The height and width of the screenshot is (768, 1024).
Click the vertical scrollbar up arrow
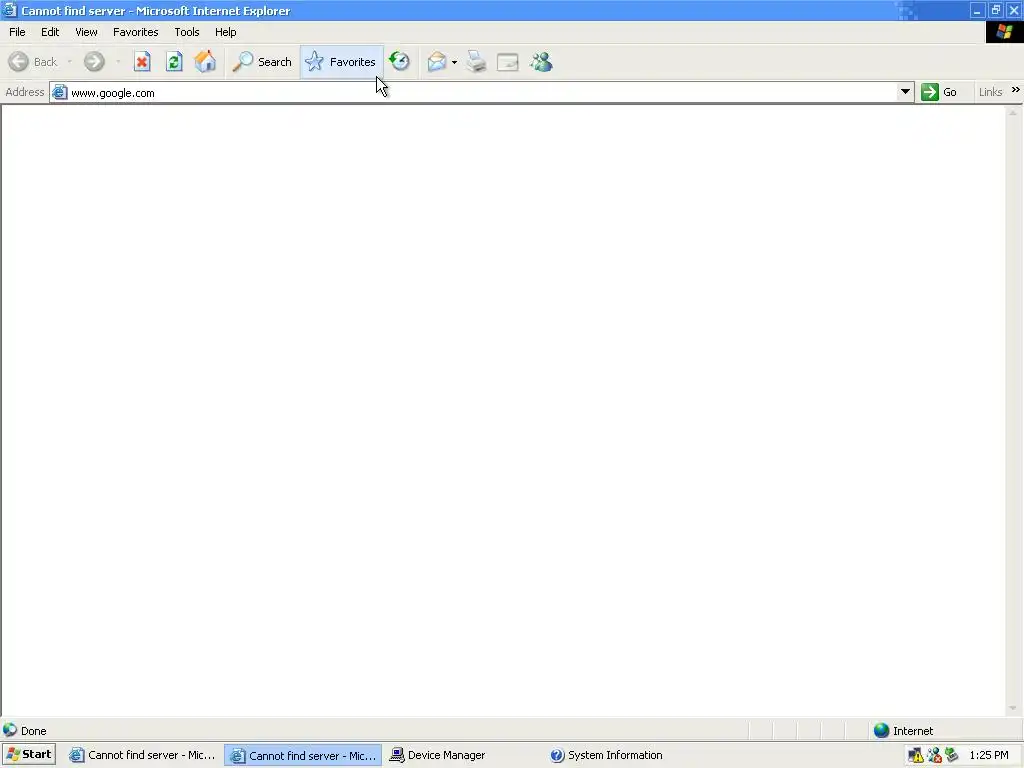[x=1013, y=113]
